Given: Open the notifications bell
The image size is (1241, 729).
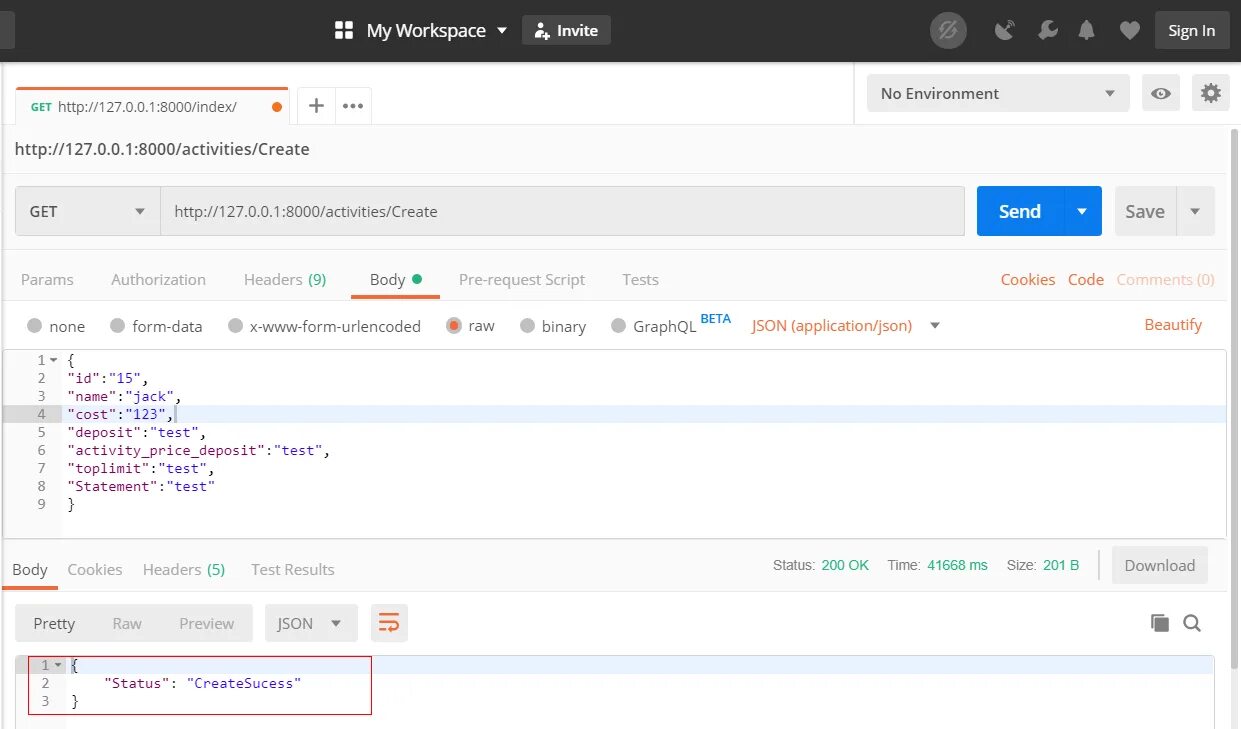Looking at the screenshot, I should (x=1087, y=31).
